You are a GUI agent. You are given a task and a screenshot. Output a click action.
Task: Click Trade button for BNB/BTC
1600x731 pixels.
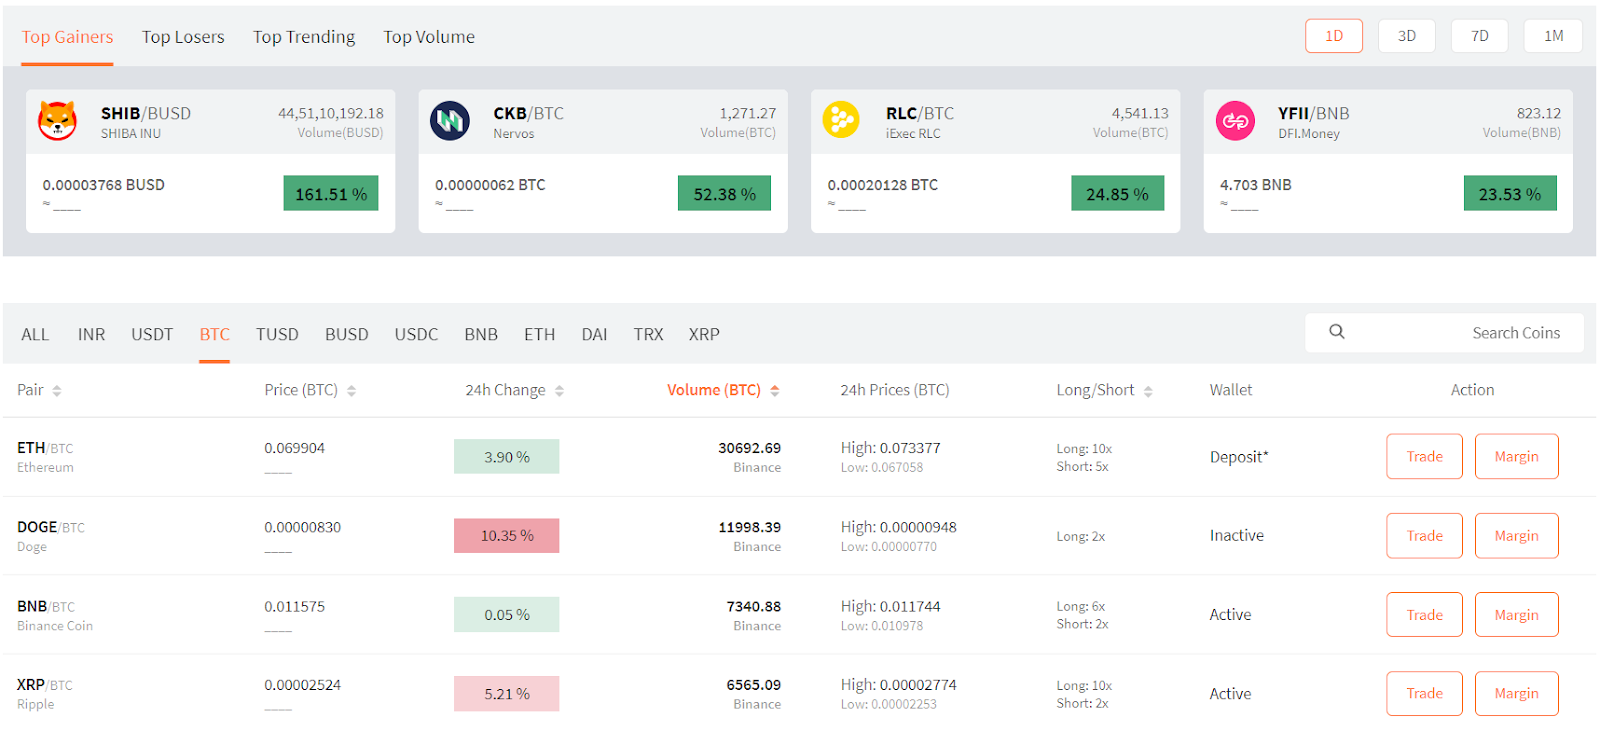point(1424,614)
